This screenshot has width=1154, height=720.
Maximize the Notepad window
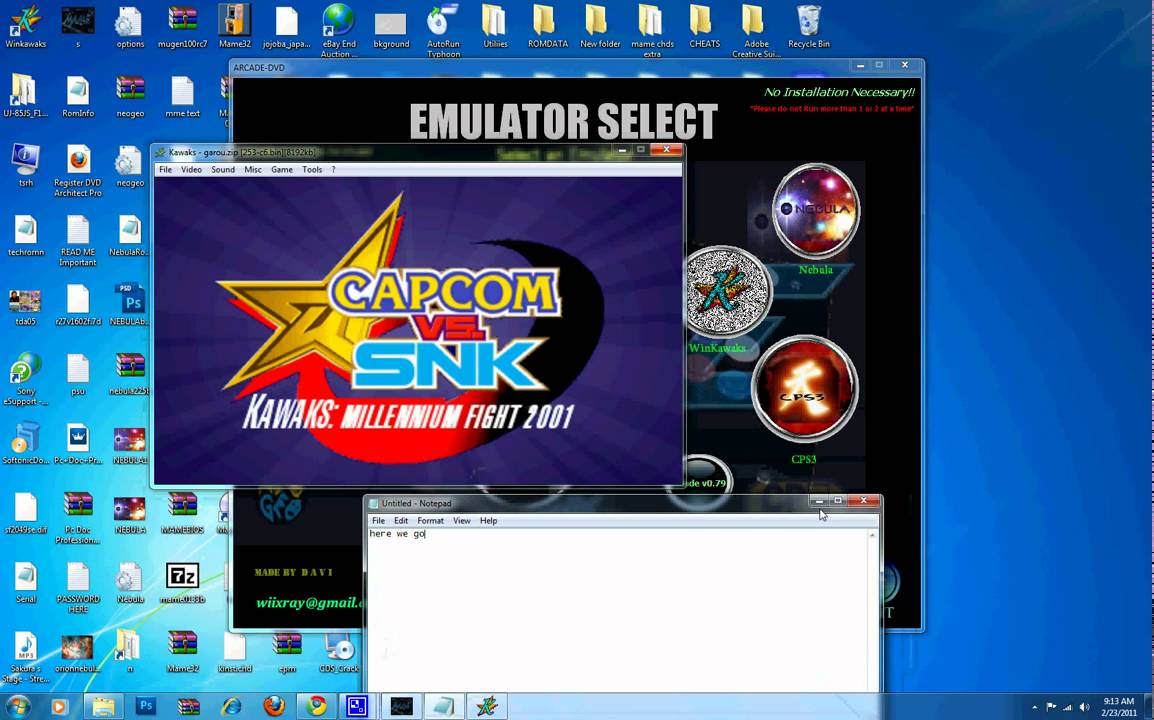838,501
